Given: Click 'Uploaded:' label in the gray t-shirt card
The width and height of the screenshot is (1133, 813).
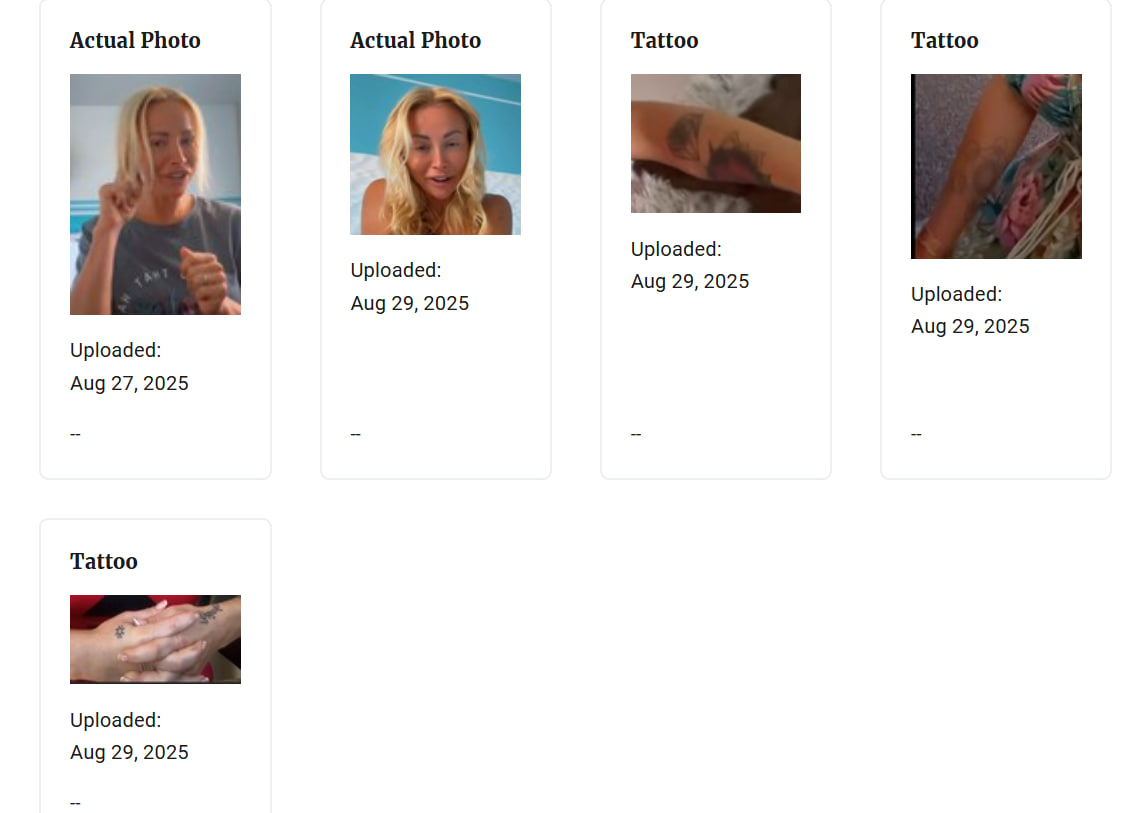Looking at the screenshot, I should [116, 350].
